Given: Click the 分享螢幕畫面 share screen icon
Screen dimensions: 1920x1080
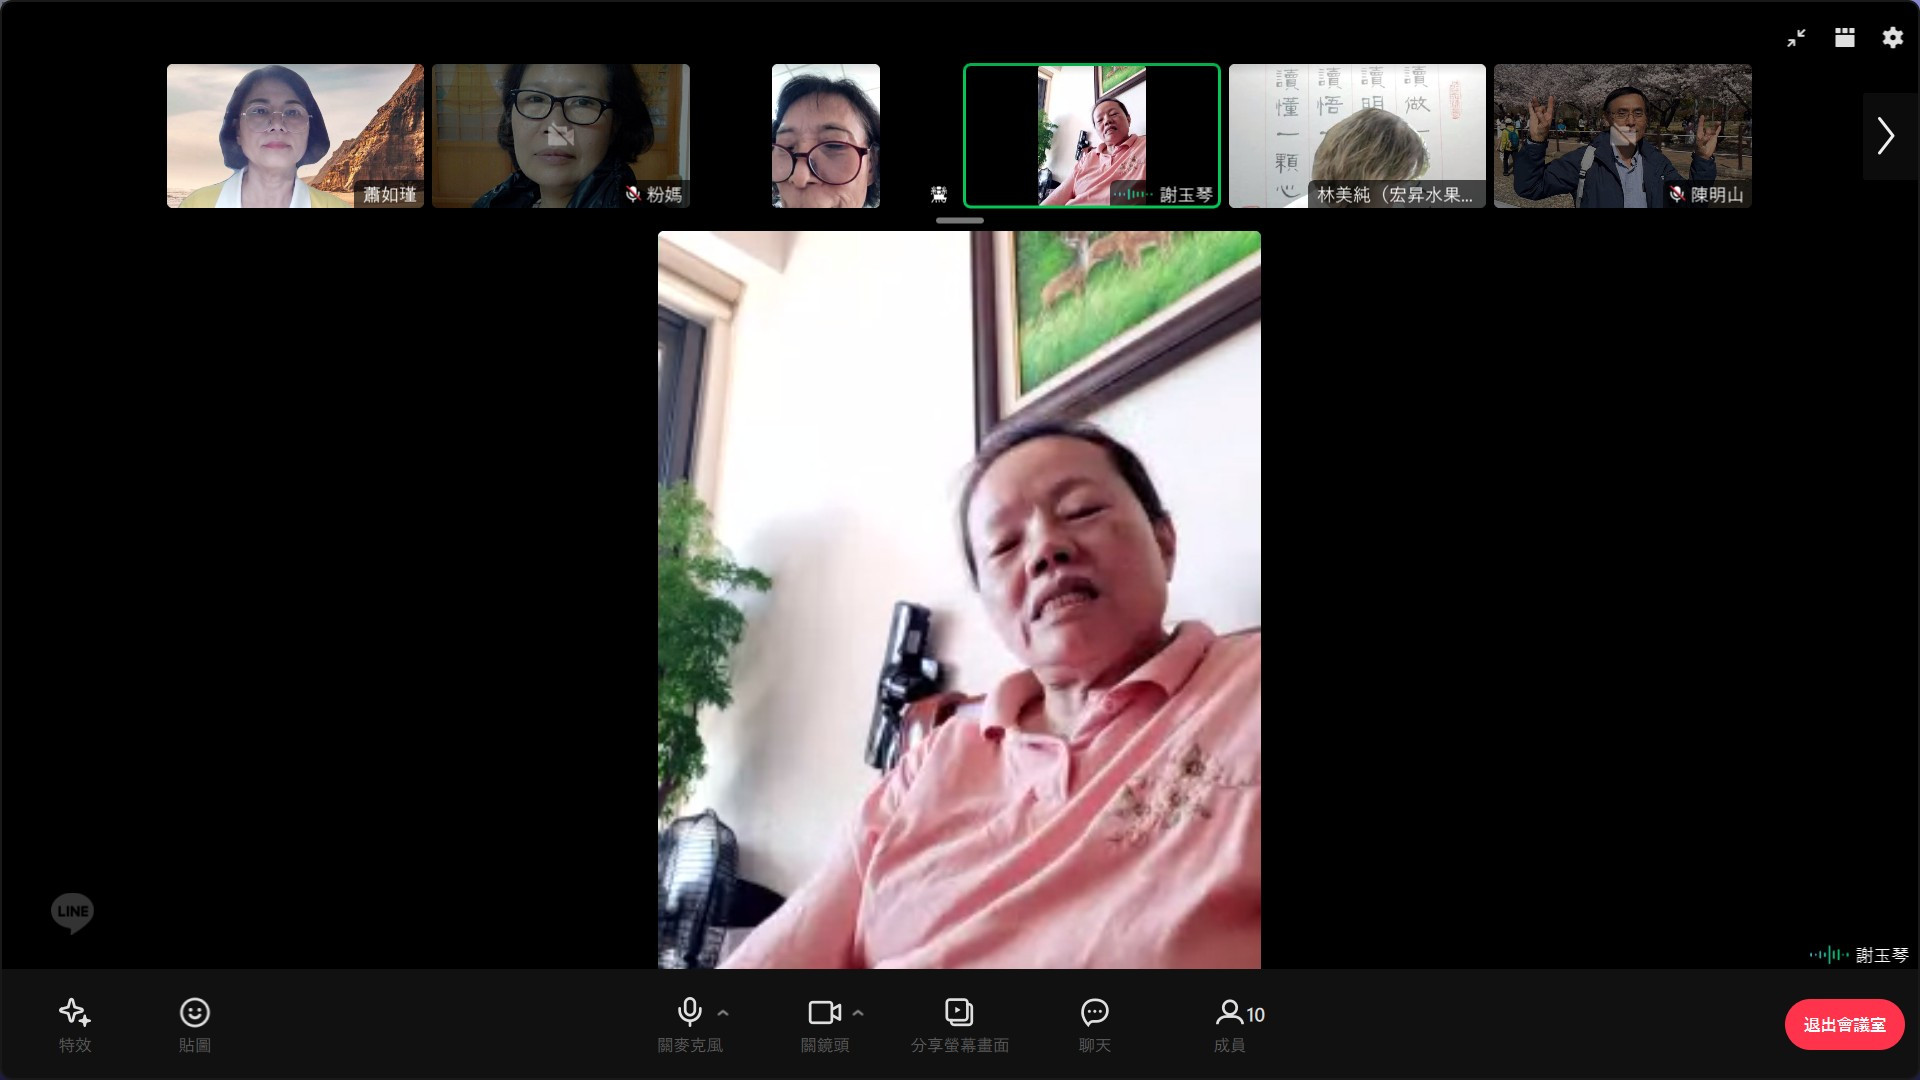Looking at the screenshot, I should [x=959, y=1013].
